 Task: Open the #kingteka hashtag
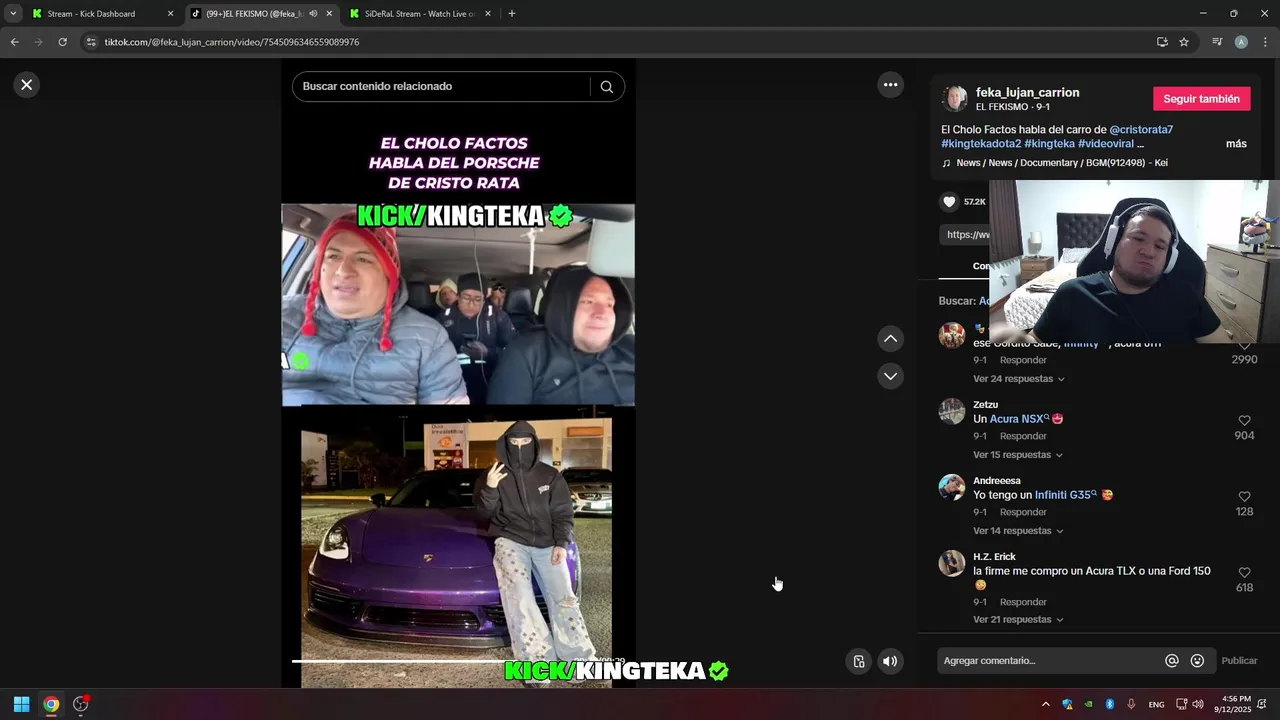click(1049, 144)
